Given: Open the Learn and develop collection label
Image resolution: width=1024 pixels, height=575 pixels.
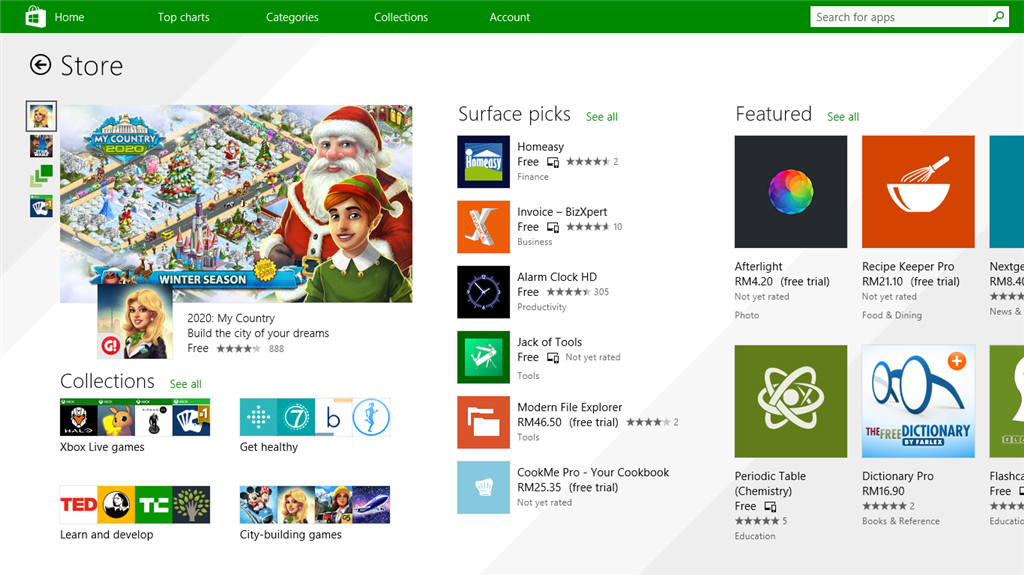Looking at the screenshot, I should tap(106, 534).
